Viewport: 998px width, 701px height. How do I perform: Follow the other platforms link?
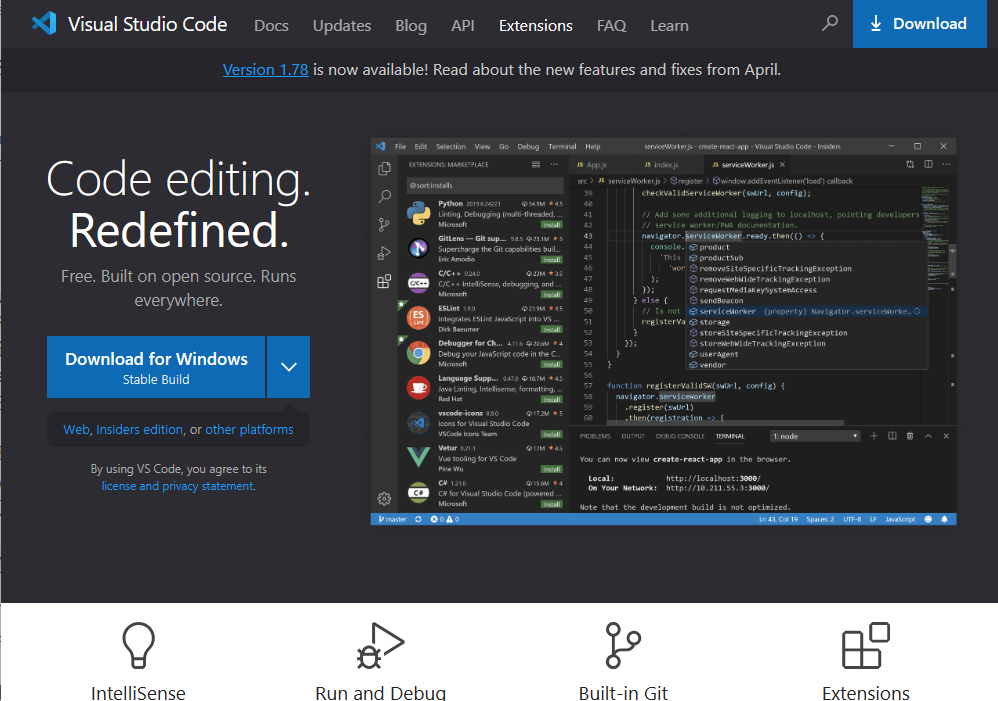[250, 430]
